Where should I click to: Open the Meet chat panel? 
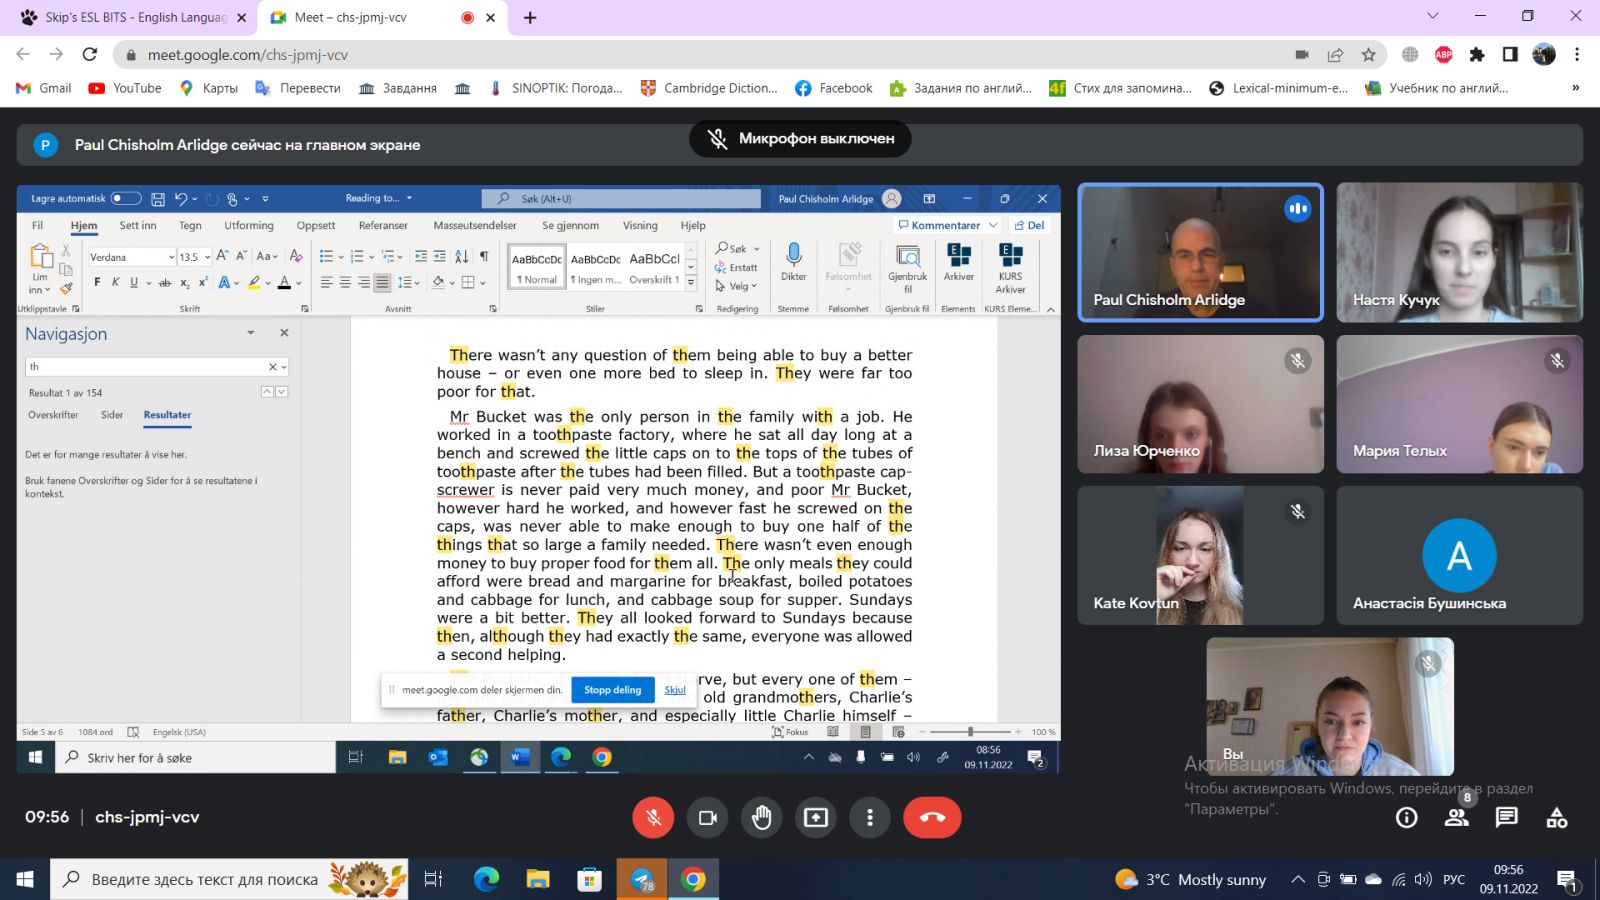(1506, 818)
